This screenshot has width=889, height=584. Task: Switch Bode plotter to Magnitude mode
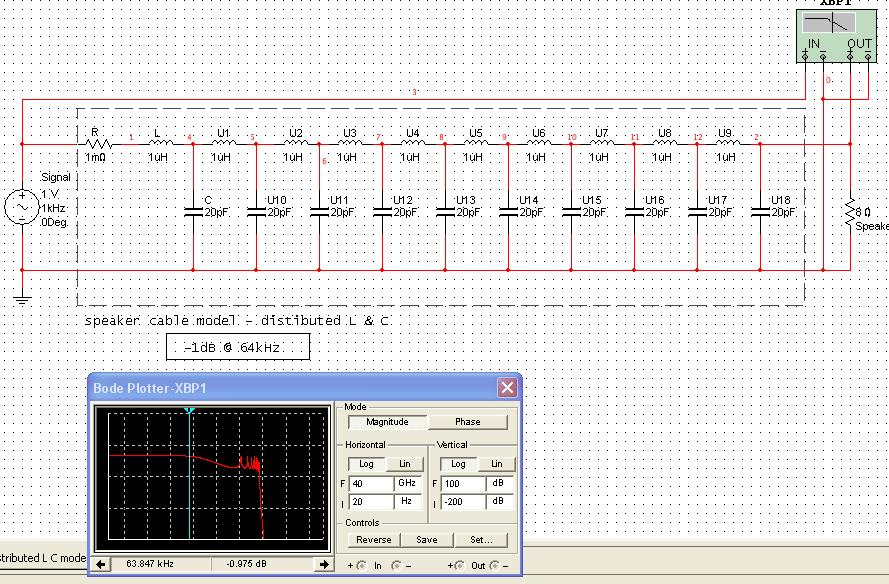(x=387, y=422)
